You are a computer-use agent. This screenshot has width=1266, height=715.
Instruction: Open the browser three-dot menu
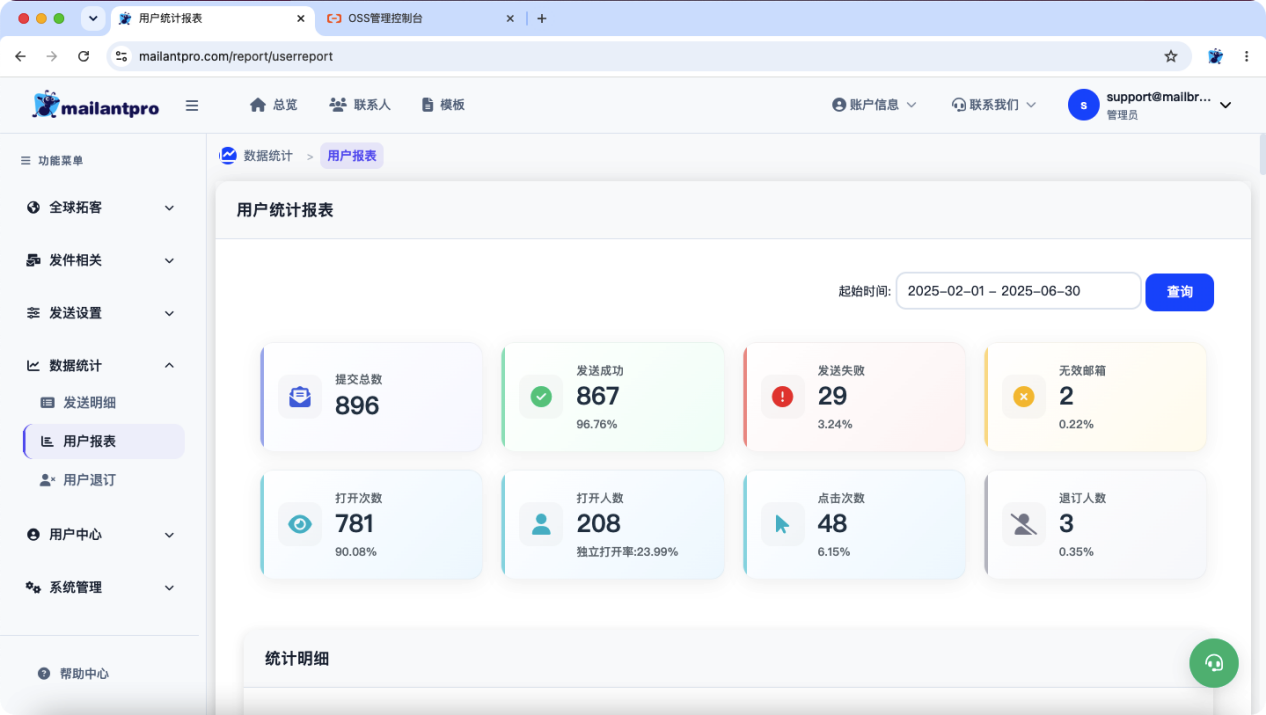click(1246, 56)
